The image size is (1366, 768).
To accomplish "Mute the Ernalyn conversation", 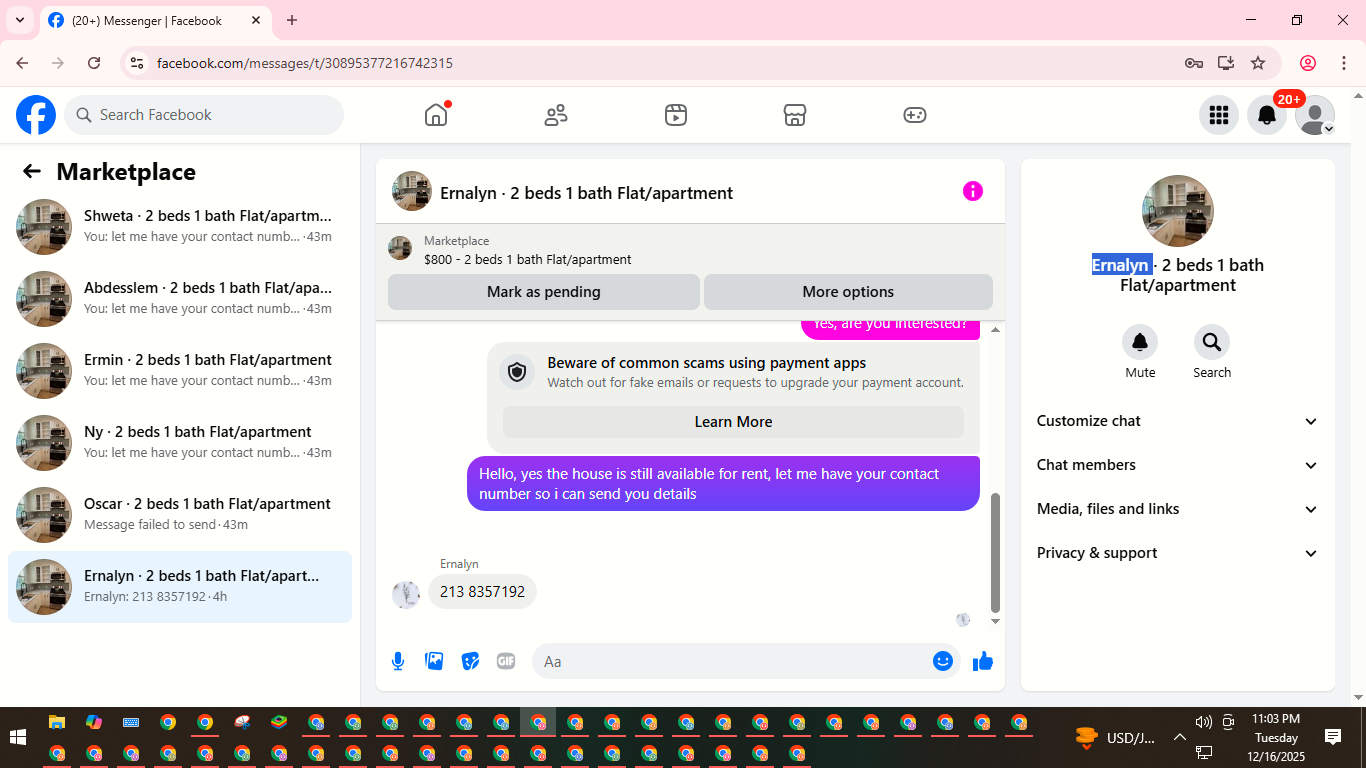I will 1140,343.
